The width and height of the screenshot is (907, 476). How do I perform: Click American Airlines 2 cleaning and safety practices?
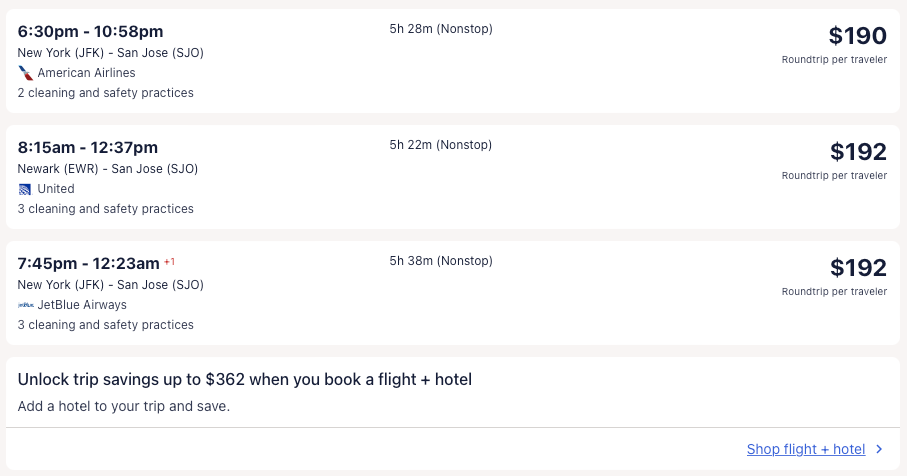(x=106, y=93)
